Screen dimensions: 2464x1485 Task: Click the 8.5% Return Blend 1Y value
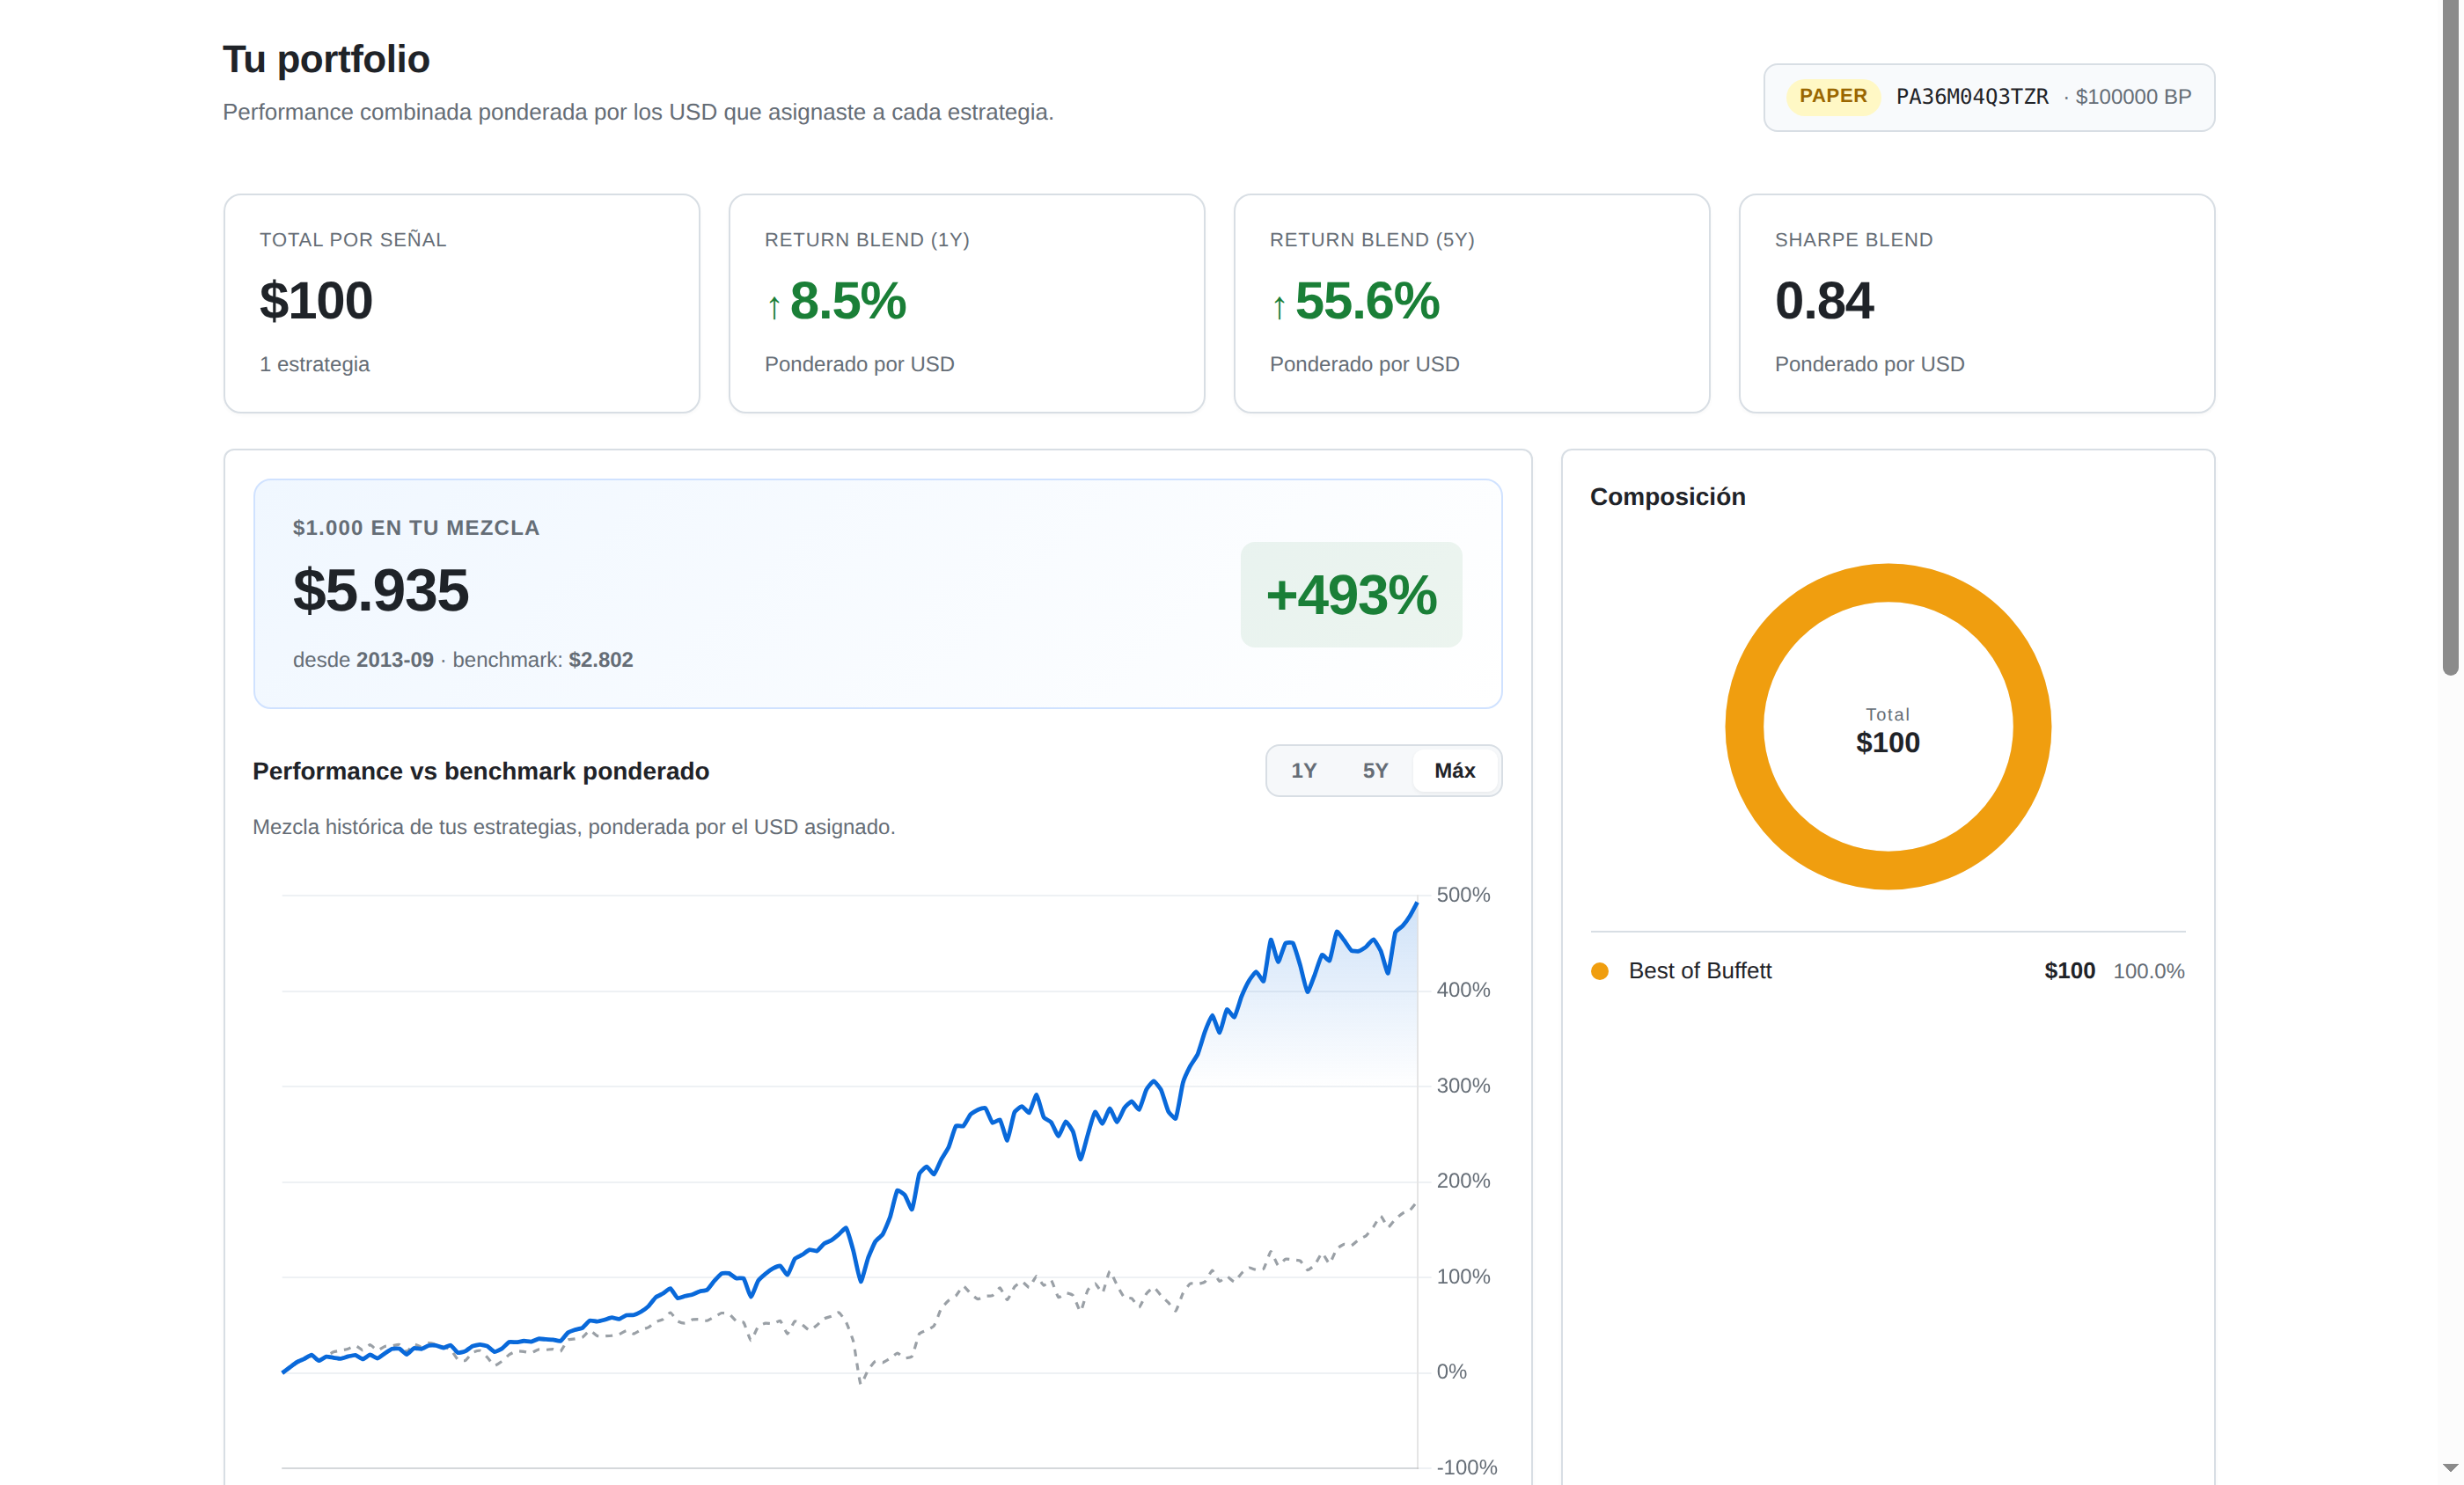[x=847, y=301]
